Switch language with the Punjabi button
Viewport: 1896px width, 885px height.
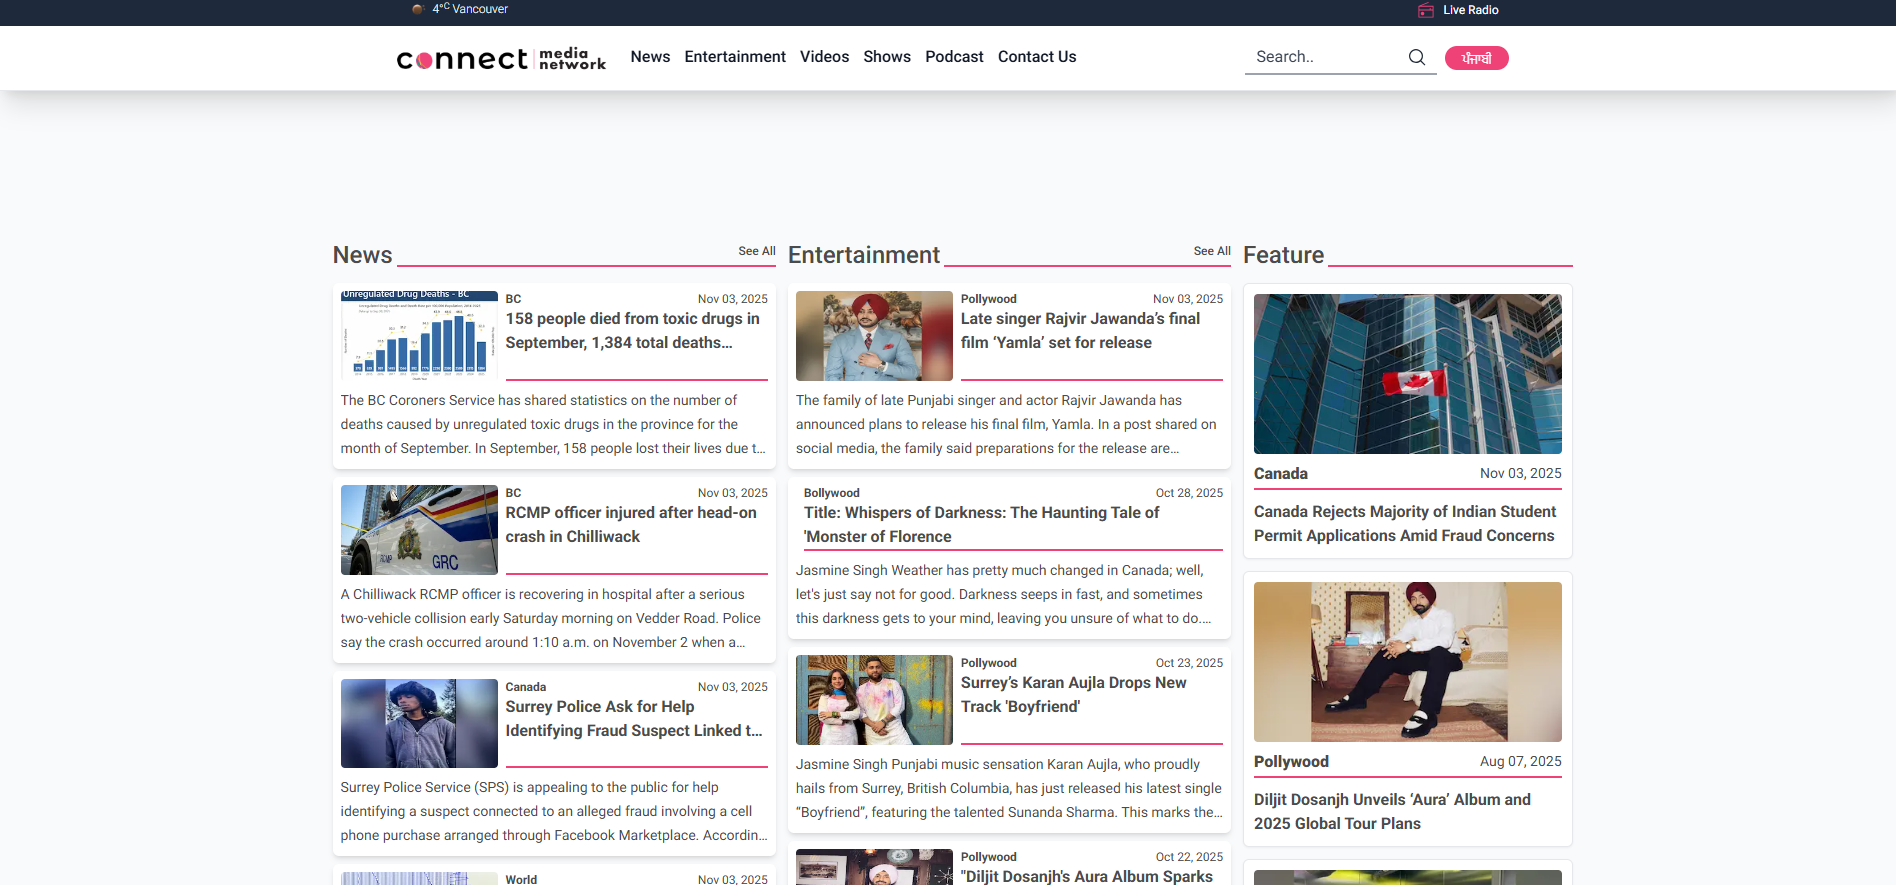pos(1476,58)
